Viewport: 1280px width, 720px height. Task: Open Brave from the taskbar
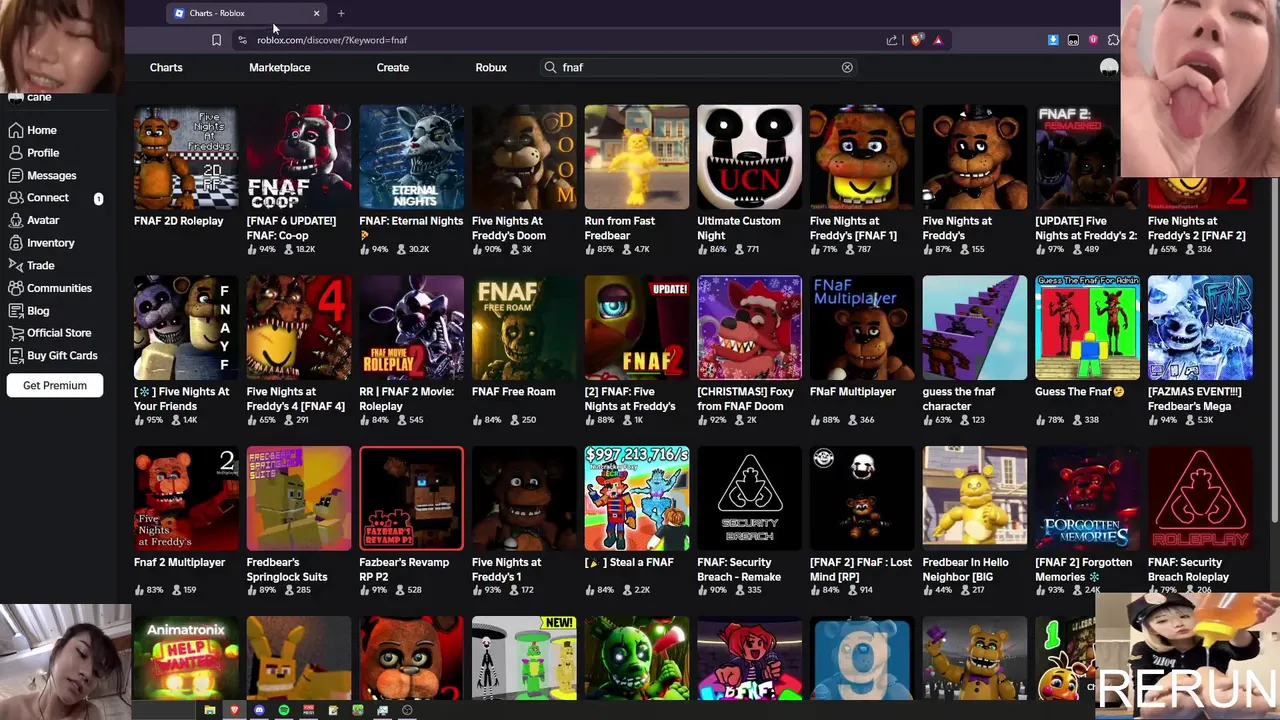(234, 710)
